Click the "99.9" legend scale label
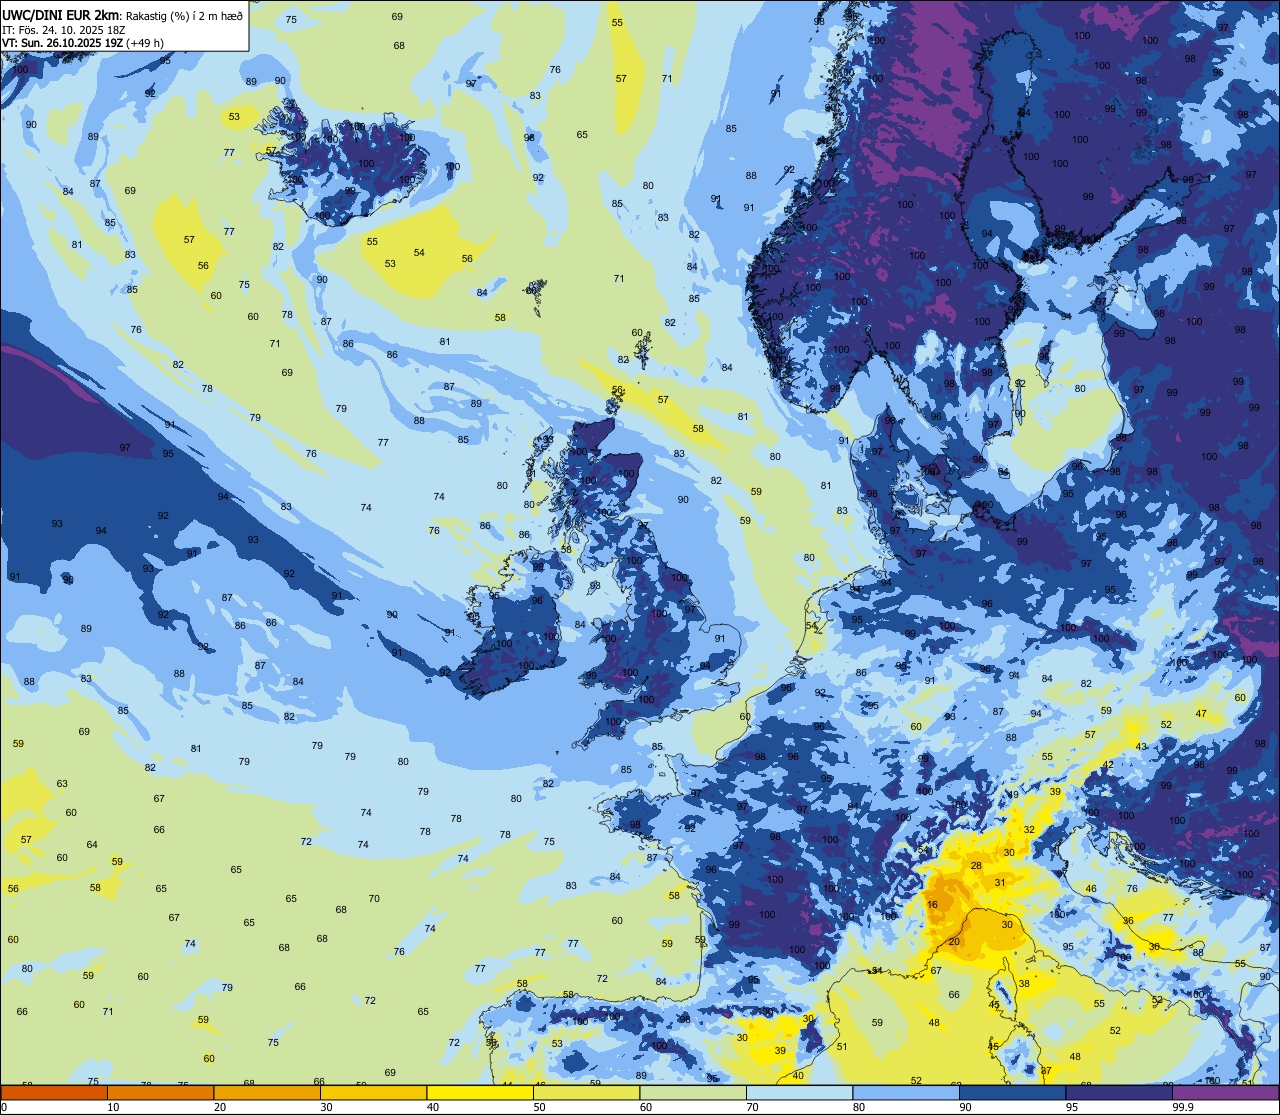 (1183, 1107)
